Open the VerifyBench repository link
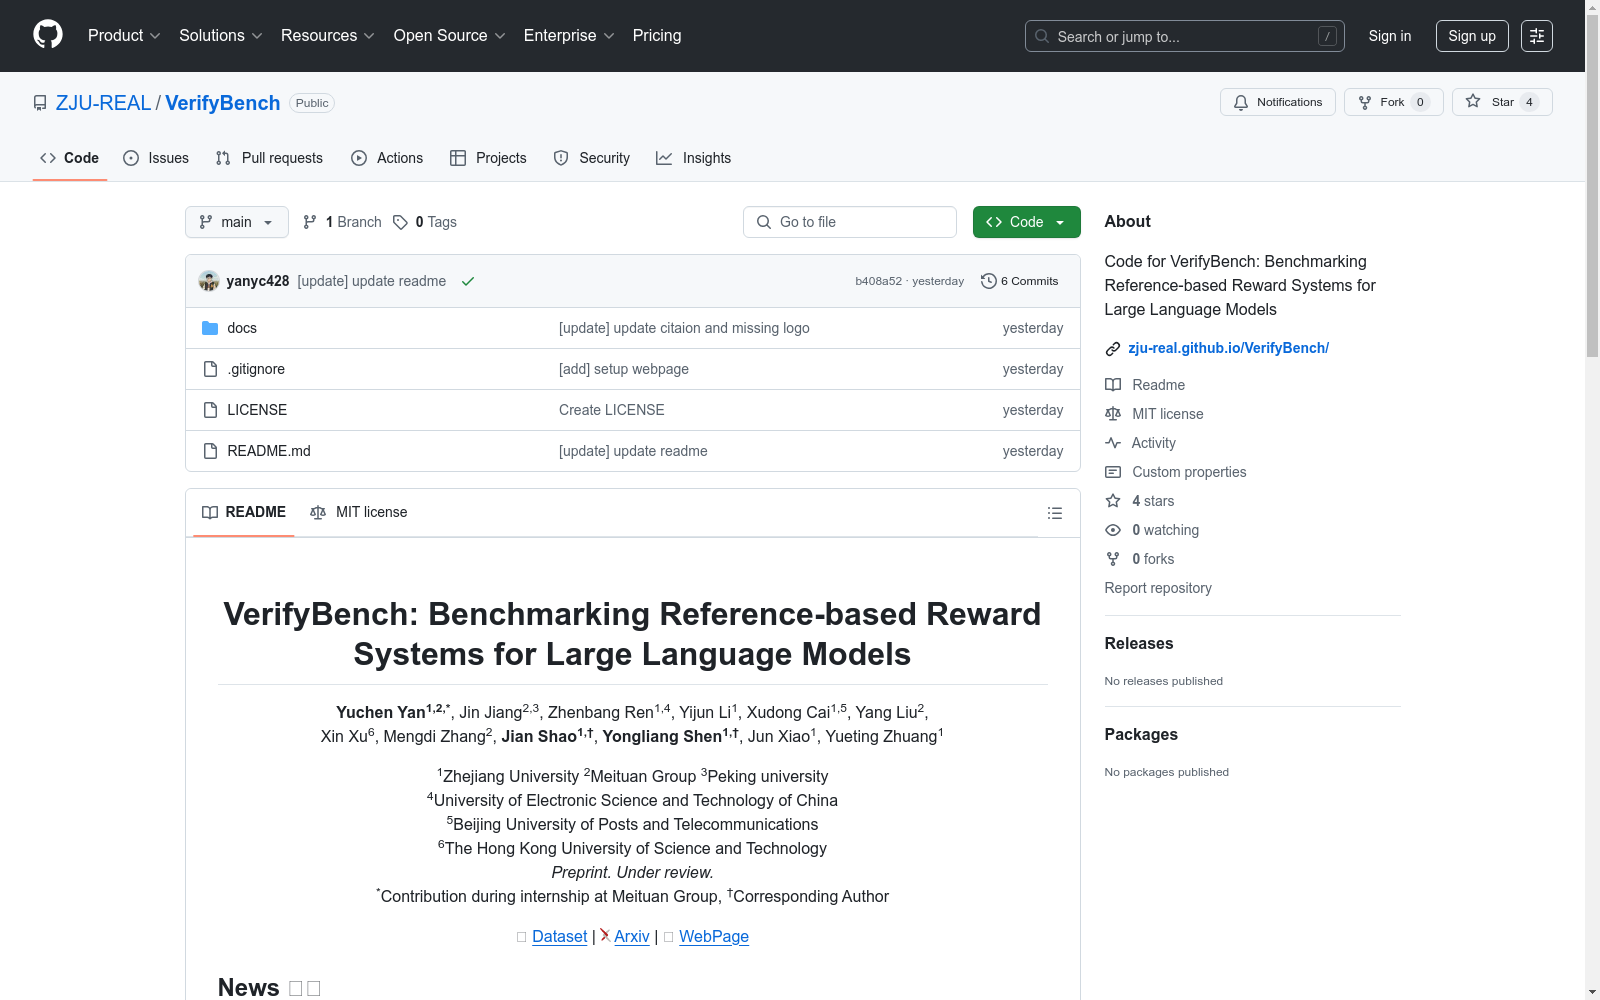The height and width of the screenshot is (1000, 1600). pyautogui.click(x=223, y=103)
